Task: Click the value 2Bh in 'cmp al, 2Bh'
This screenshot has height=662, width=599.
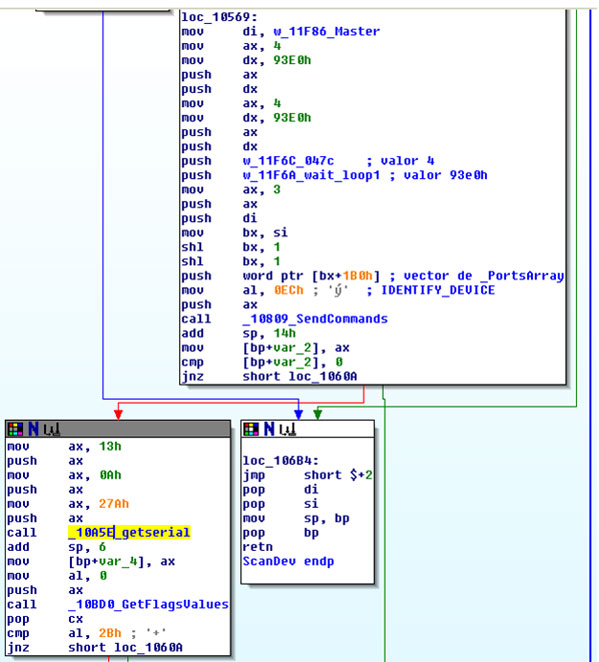Action: pyautogui.click(x=110, y=633)
